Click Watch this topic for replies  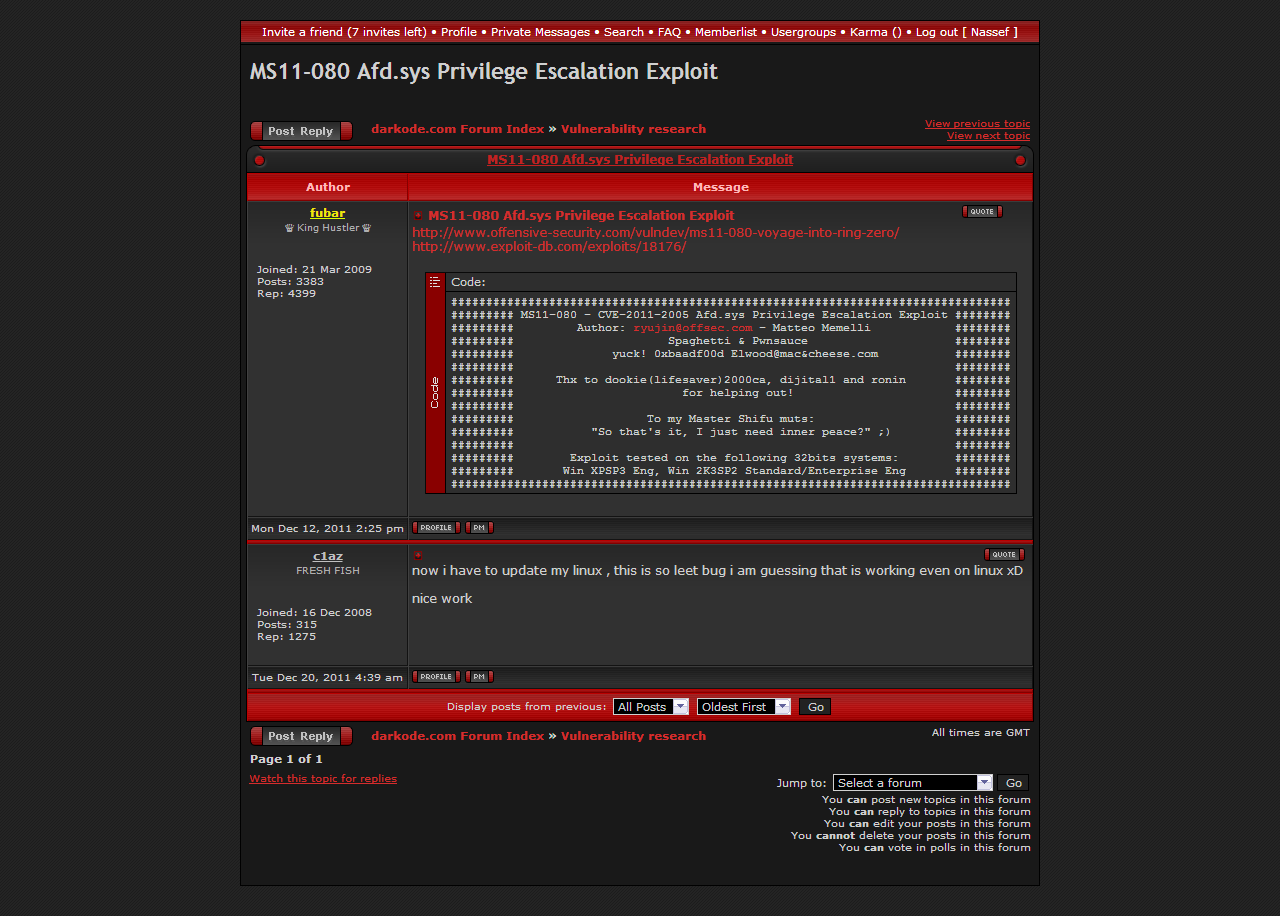point(323,779)
